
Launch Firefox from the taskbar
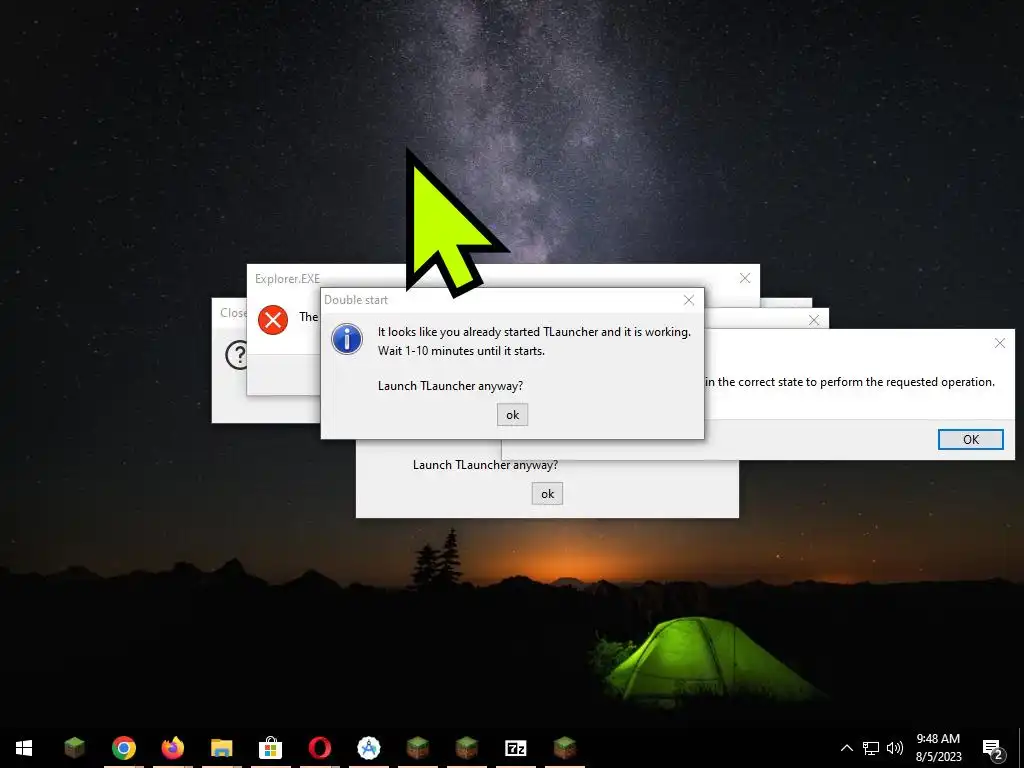tap(172, 748)
